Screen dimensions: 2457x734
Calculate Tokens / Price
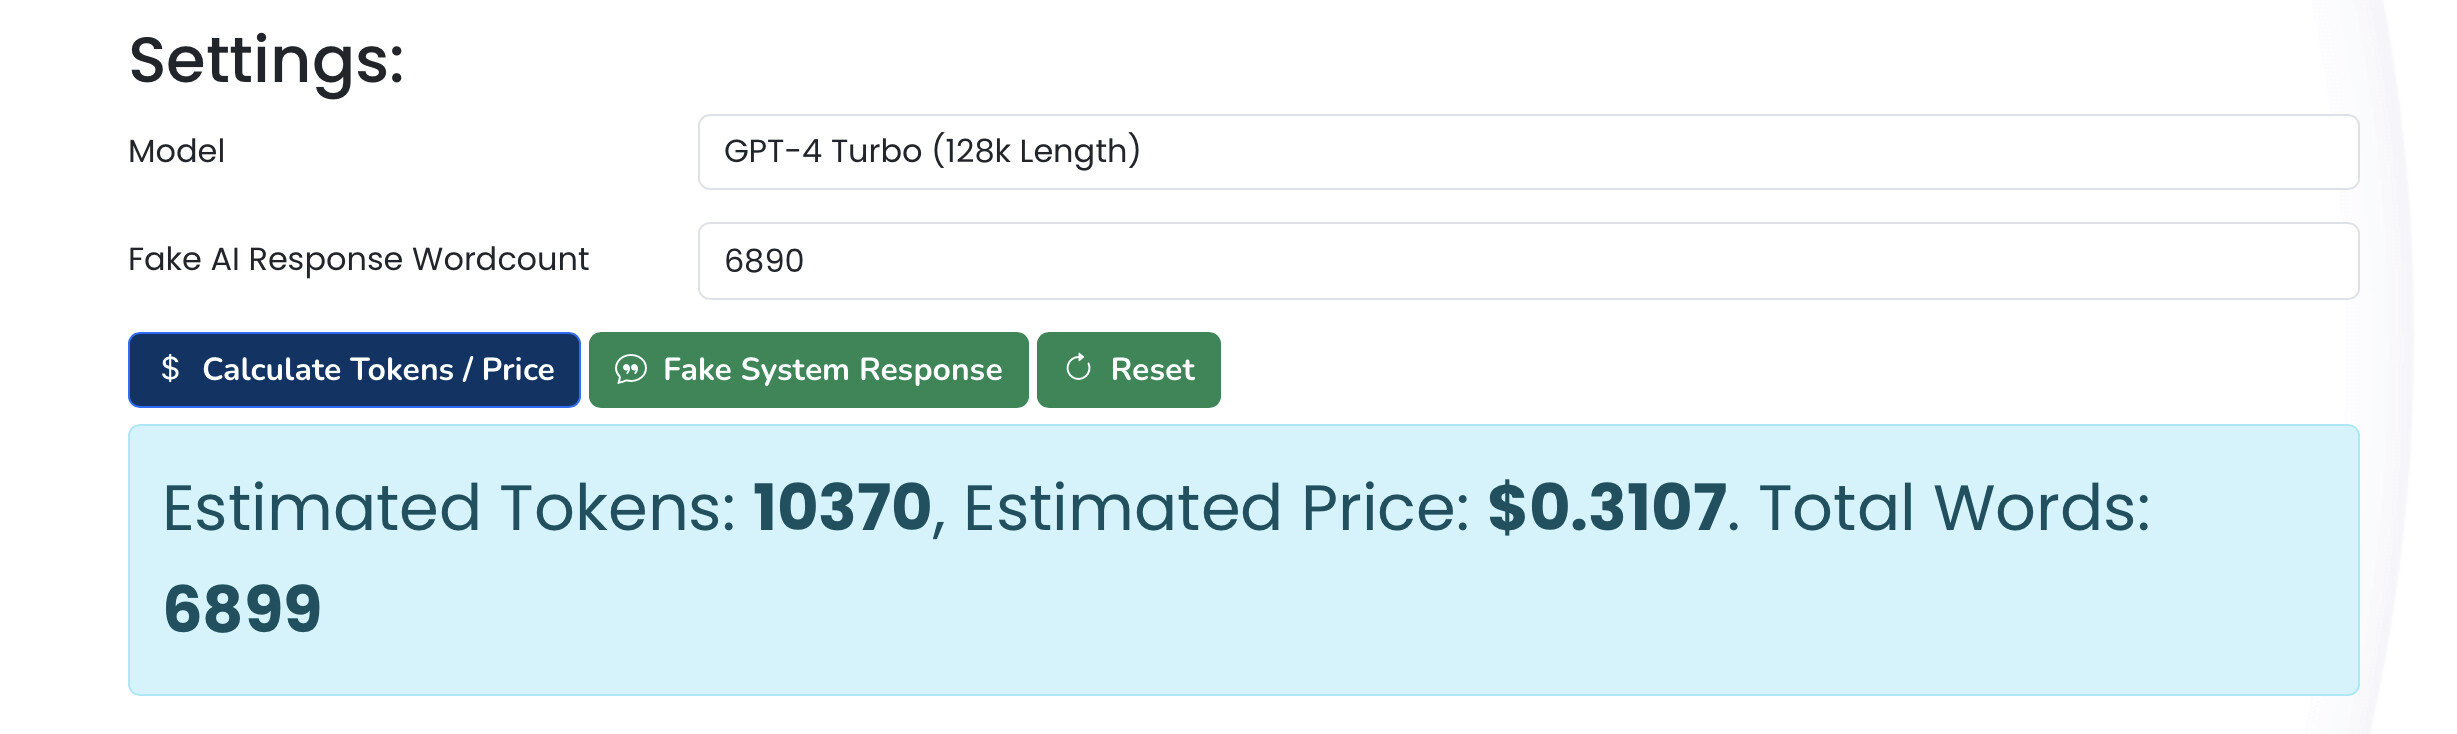pyautogui.click(x=354, y=370)
